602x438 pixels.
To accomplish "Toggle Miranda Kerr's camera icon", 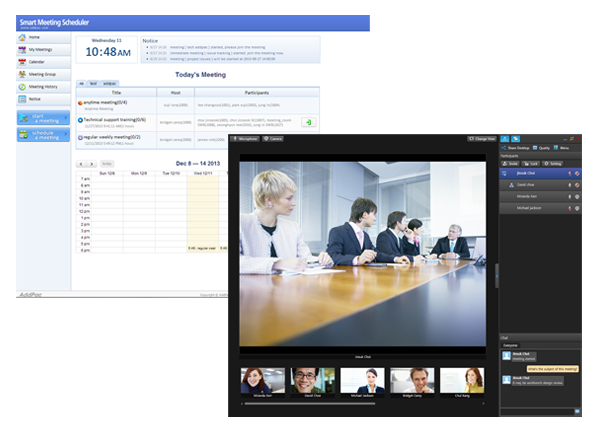I will (x=577, y=197).
